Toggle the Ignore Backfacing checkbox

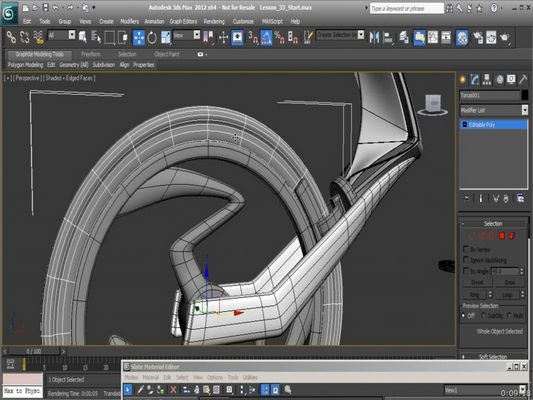pyautogui.click(x=466, y=260)
